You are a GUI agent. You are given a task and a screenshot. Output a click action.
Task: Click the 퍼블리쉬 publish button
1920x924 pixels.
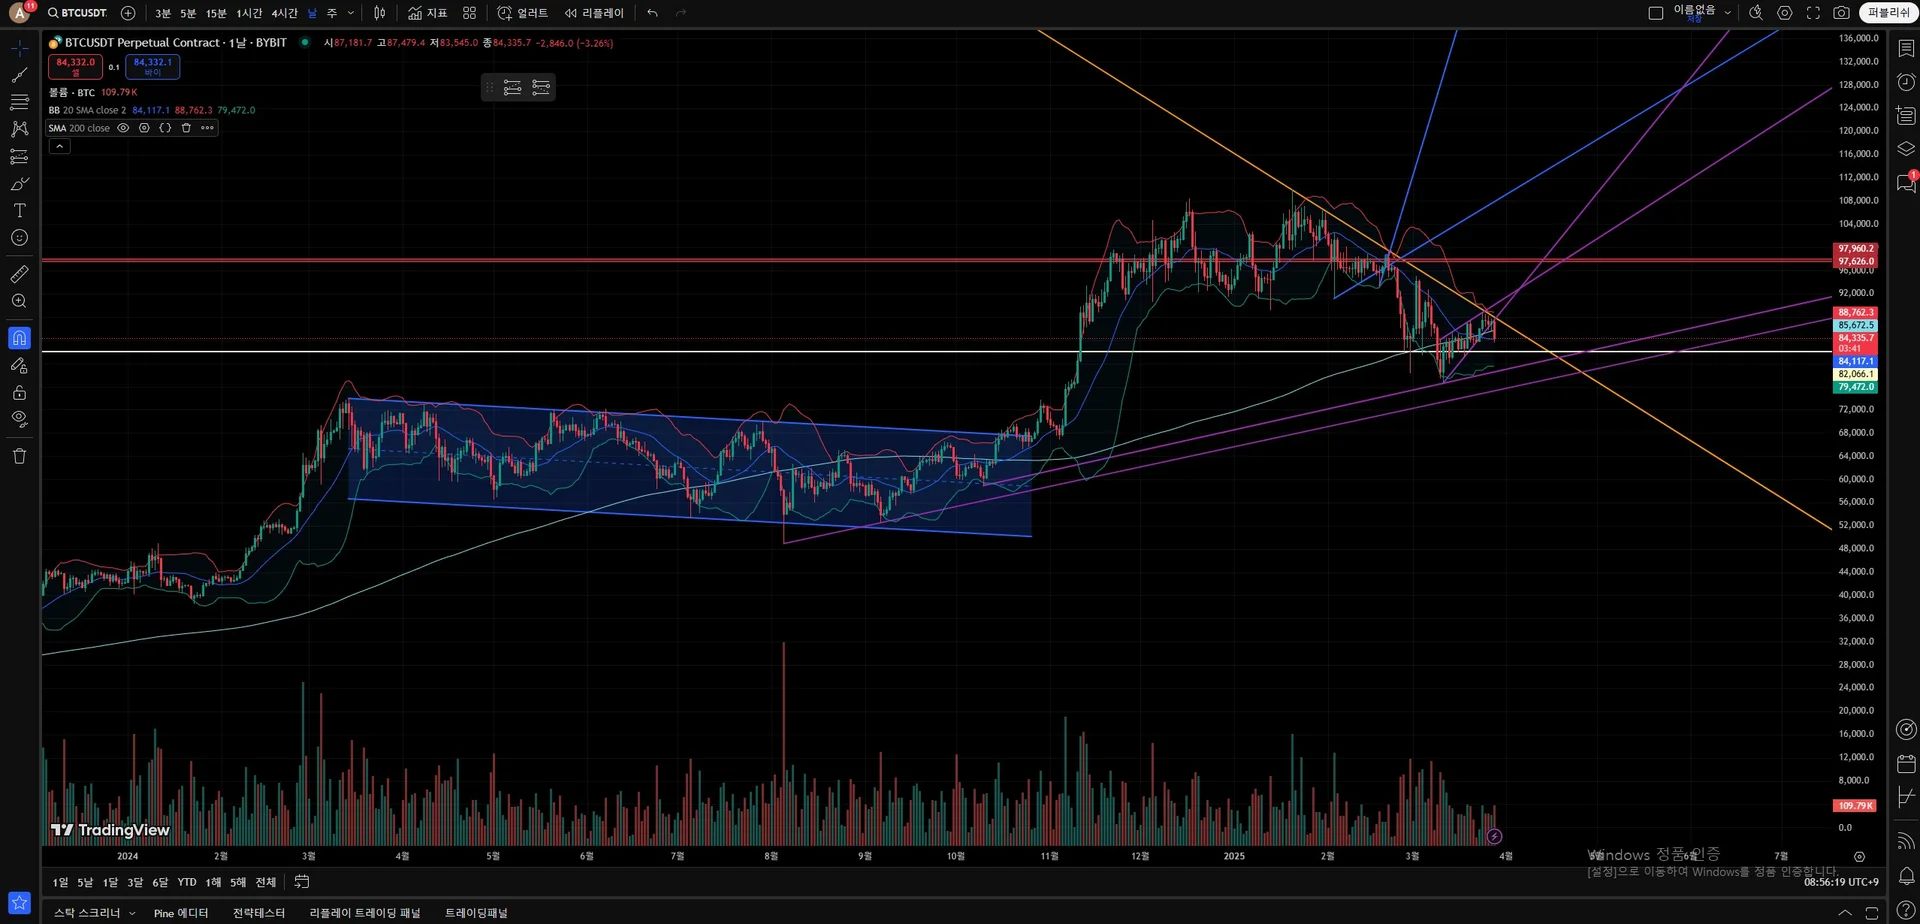click(1888, 13)
